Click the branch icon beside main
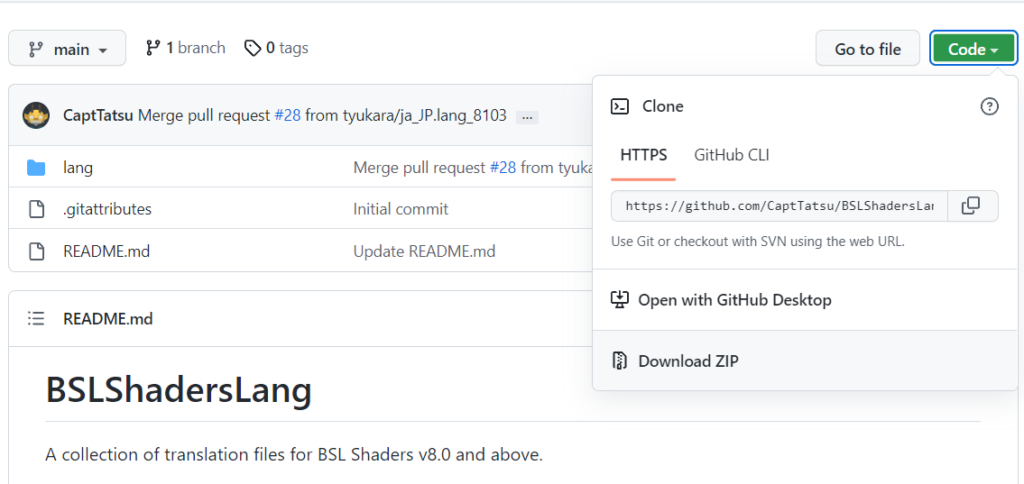This screenshot has height=484, width=1024. pyautogui.click(x=36, y=50)
